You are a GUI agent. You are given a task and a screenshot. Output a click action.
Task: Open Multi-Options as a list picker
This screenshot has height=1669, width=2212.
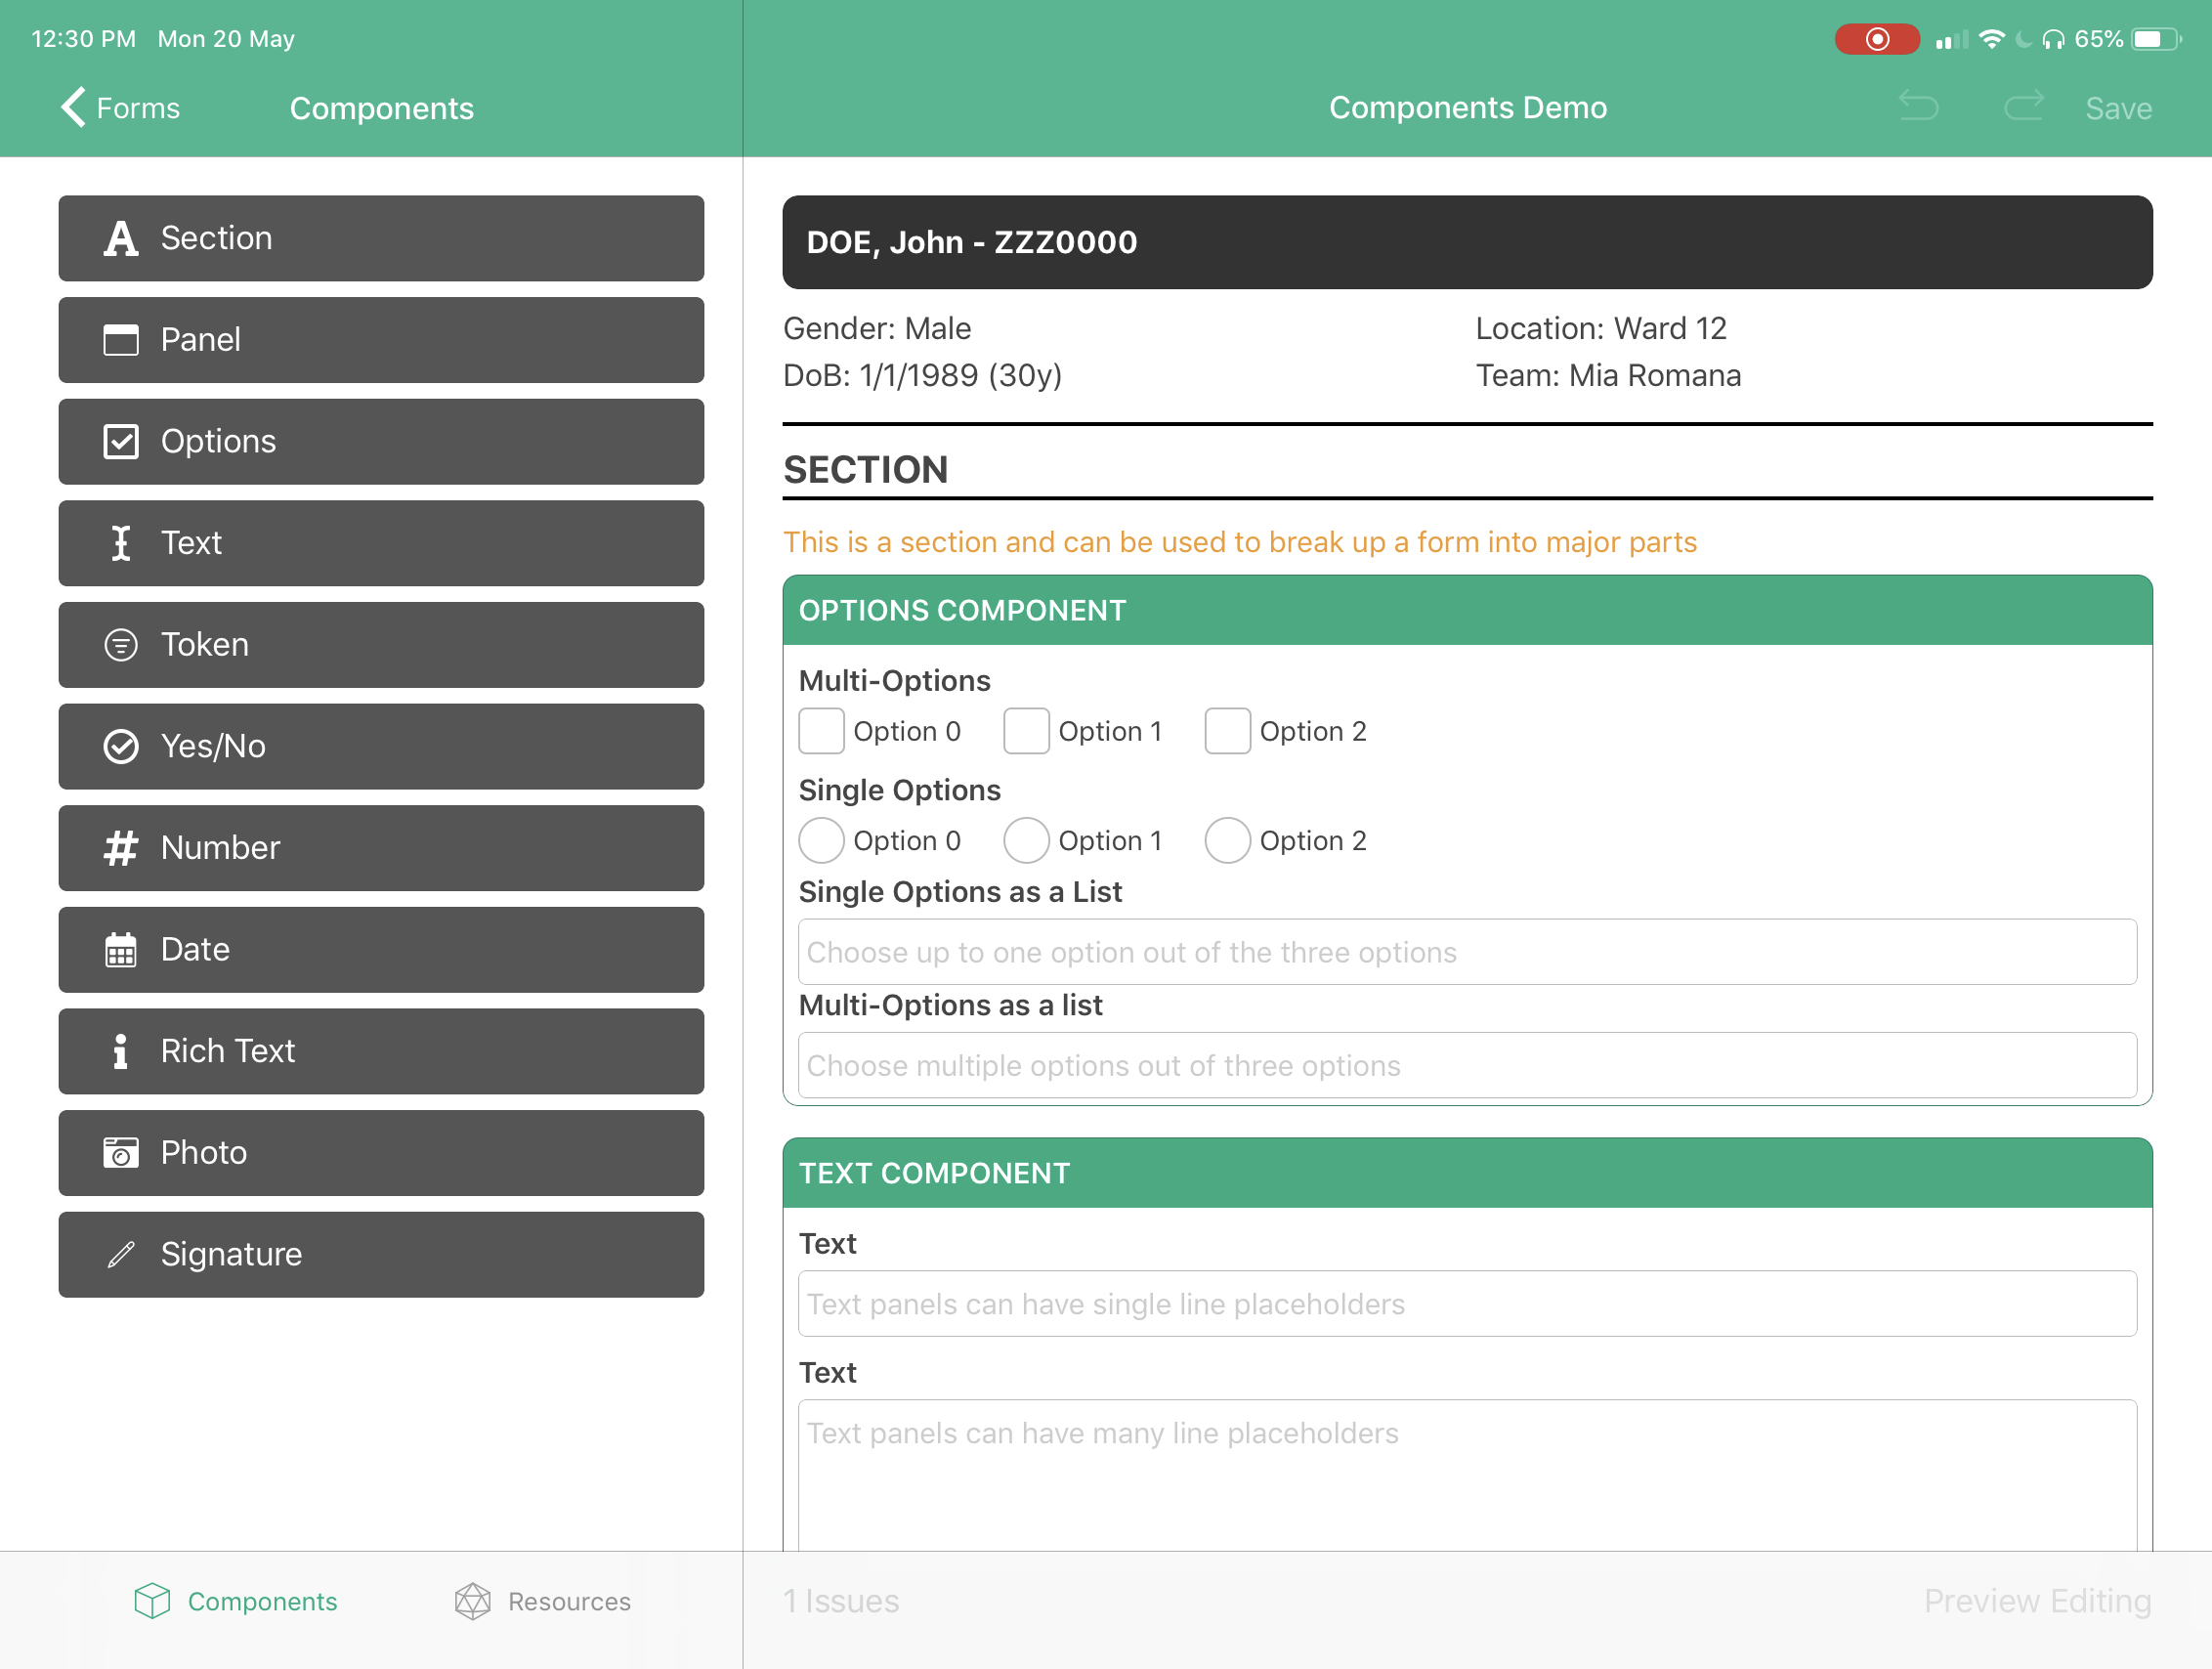[x=1467, y=1065]
